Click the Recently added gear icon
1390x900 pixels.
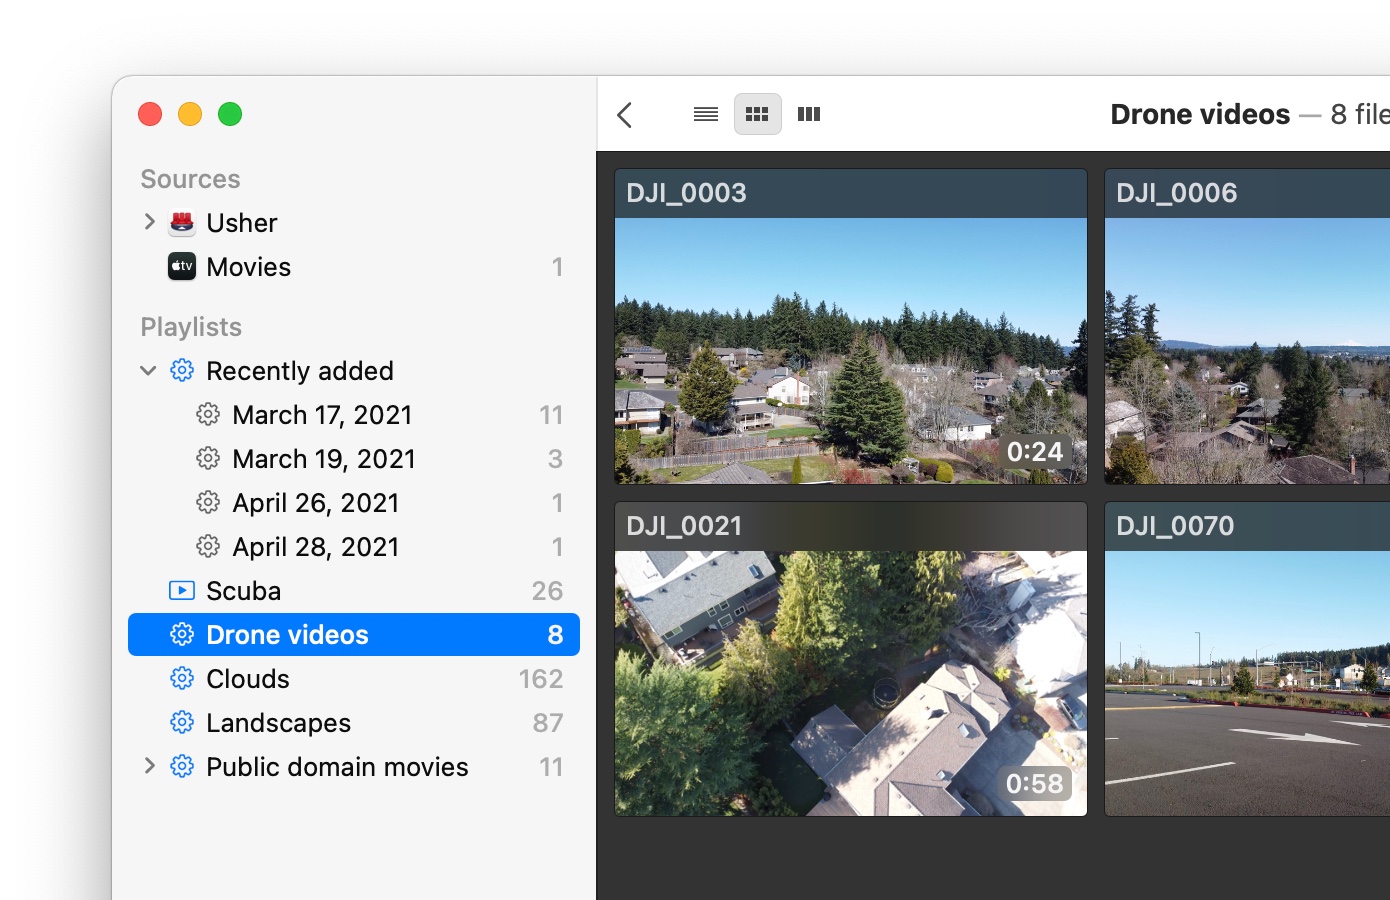pyautogui.click(x=182, y=370)
